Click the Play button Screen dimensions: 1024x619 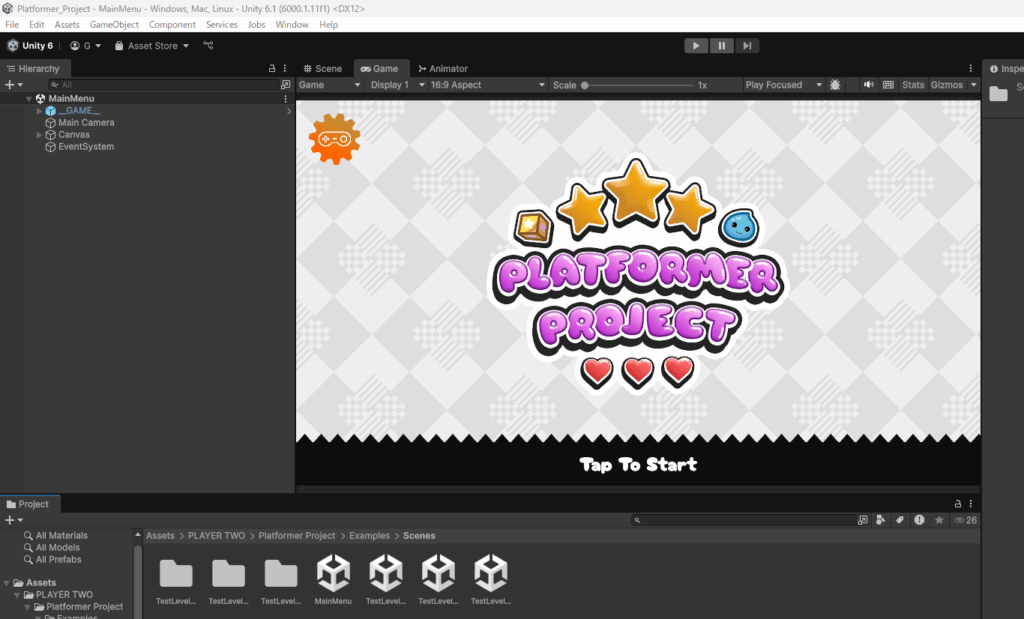[x=696, y=46]
